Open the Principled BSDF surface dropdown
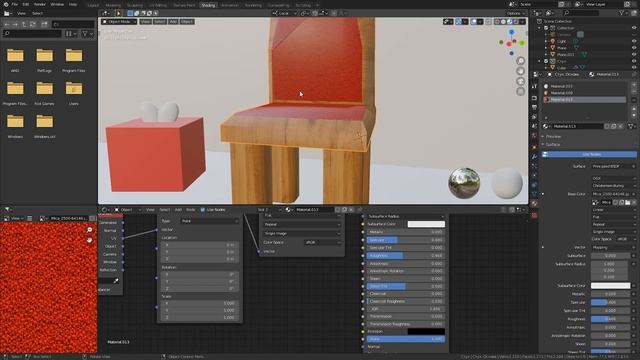Screen dimensions: 640x360 tap(613, 167)
